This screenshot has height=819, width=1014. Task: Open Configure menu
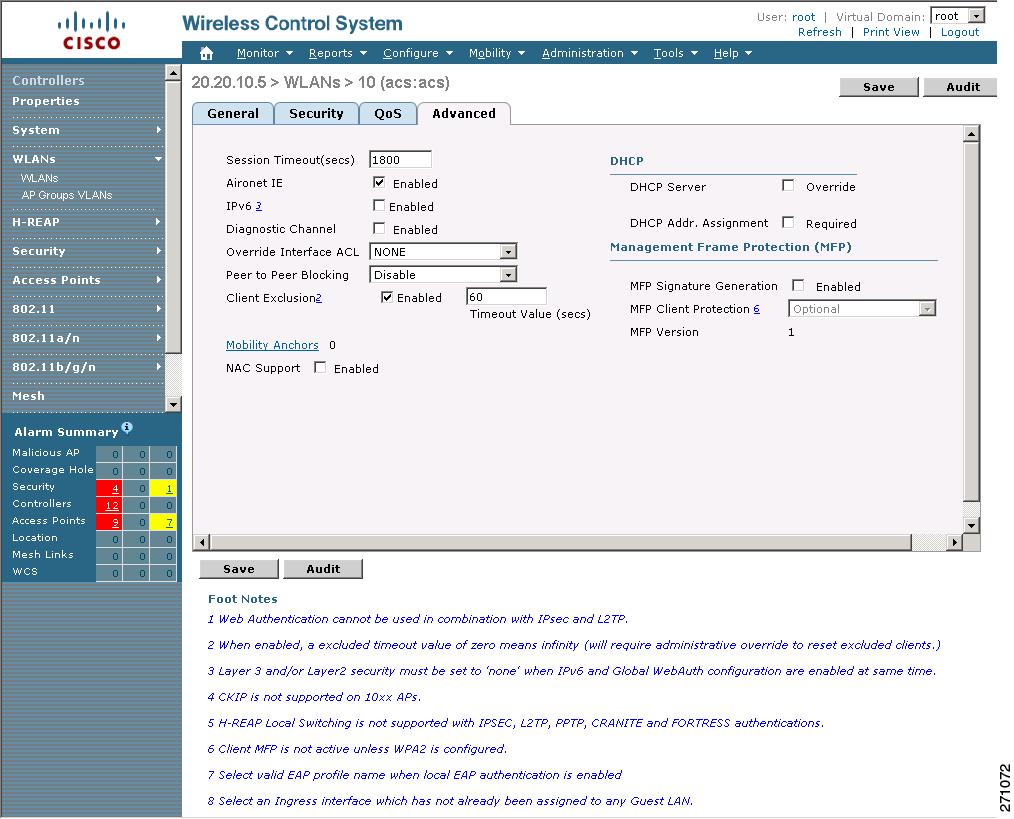(x=418, y=53)
